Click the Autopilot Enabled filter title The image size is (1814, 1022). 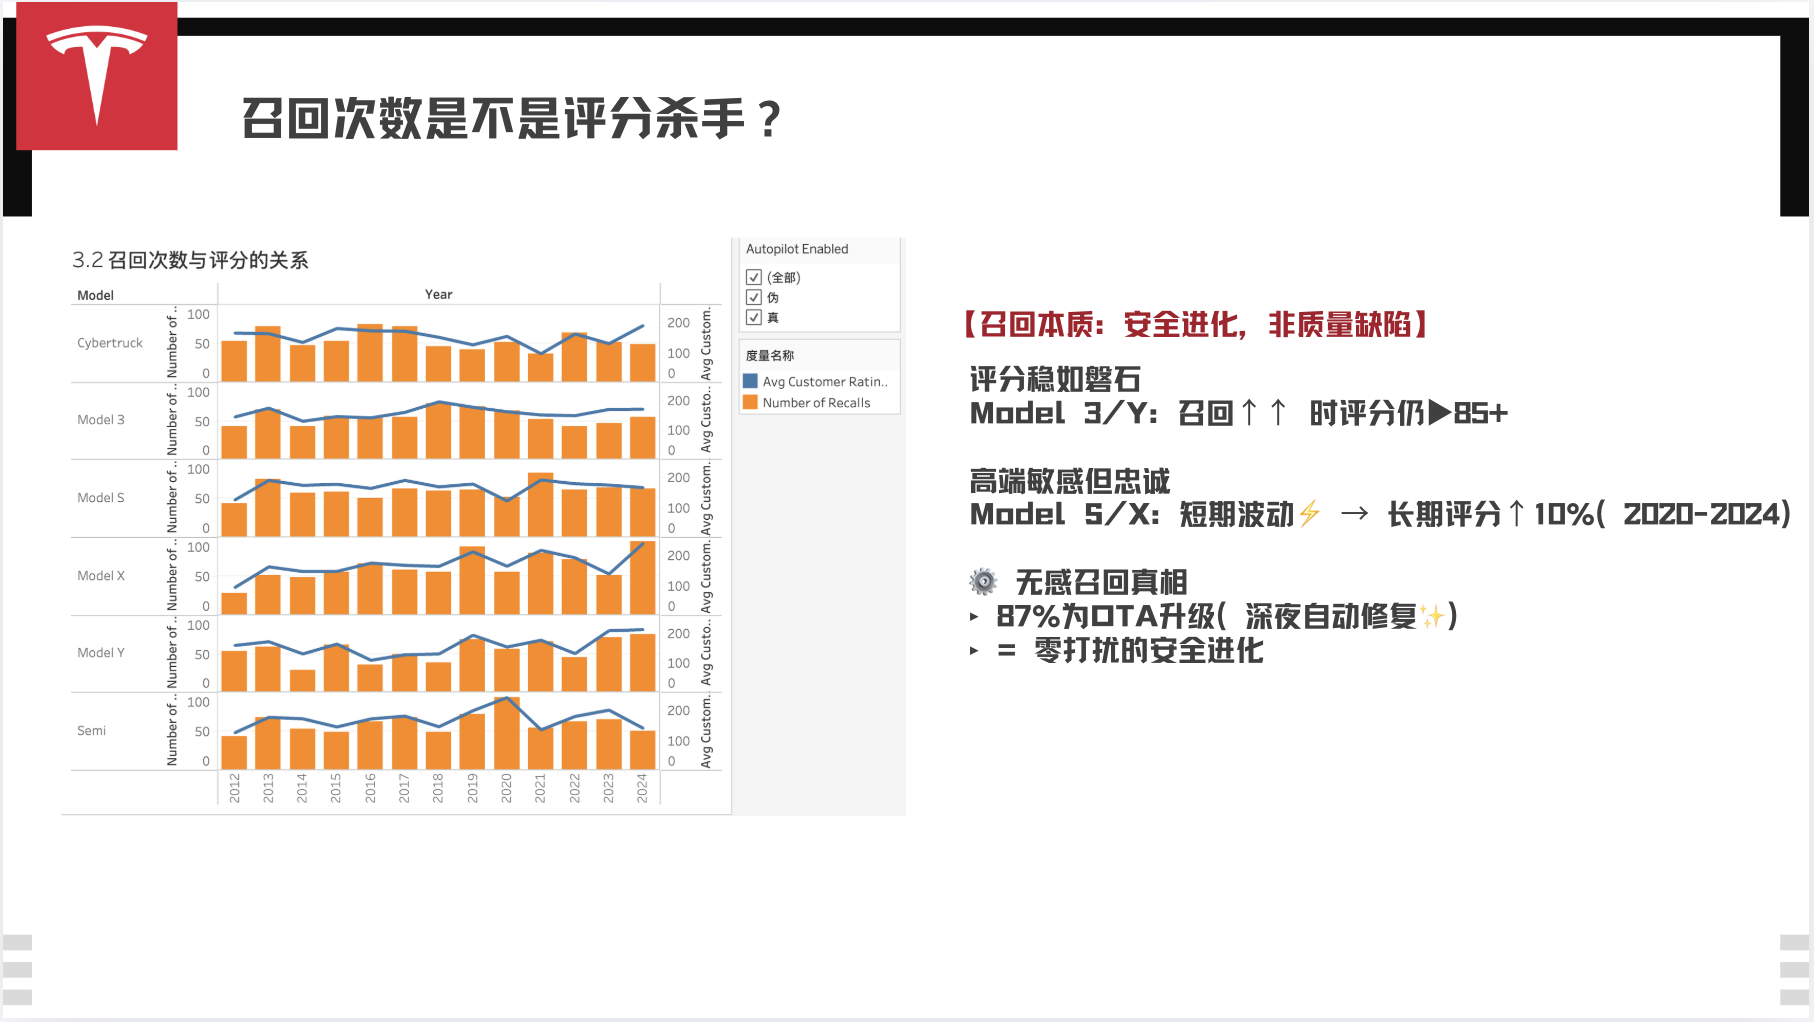[797, 249]
